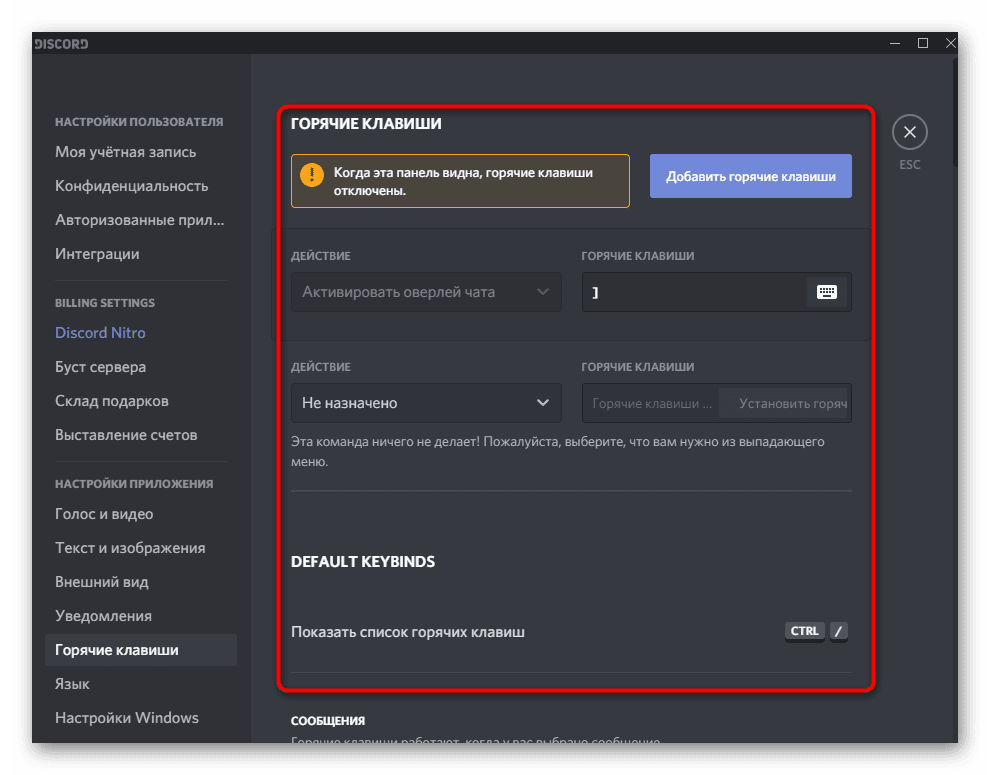The image size is (990, 775).
Task: Click the Эта команда ничего не делает hint text
Action: click(x=558, y=452)
